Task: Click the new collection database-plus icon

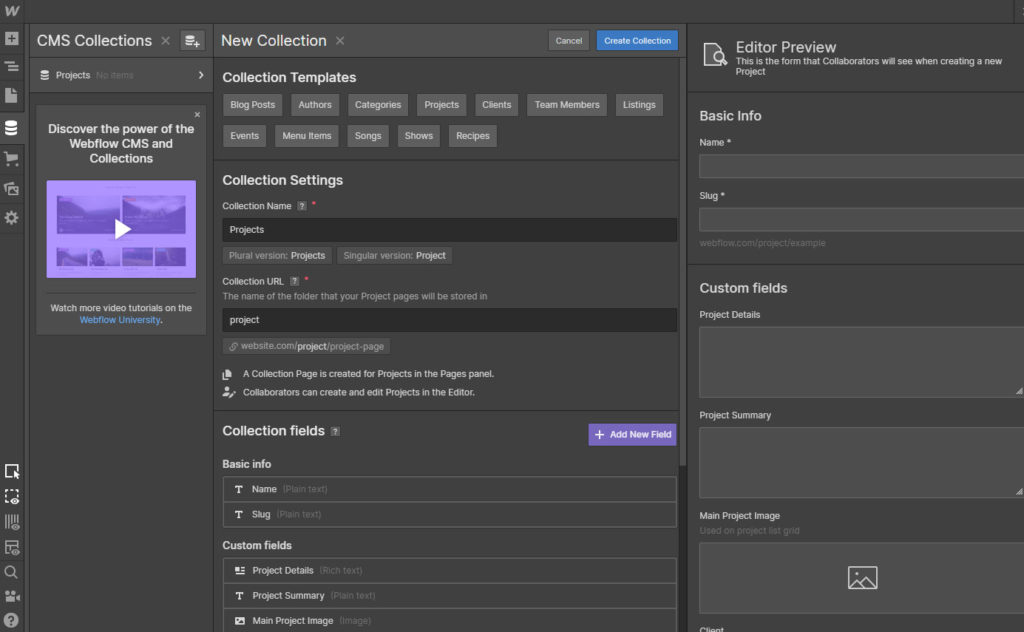Action: 192,41
